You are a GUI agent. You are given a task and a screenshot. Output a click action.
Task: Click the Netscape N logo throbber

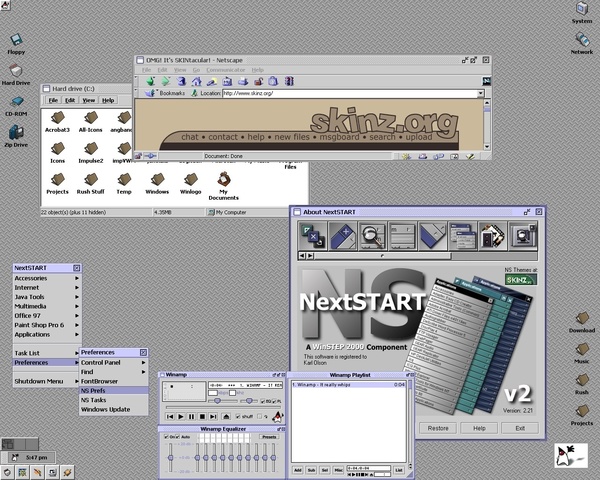[x=486, y=81]
